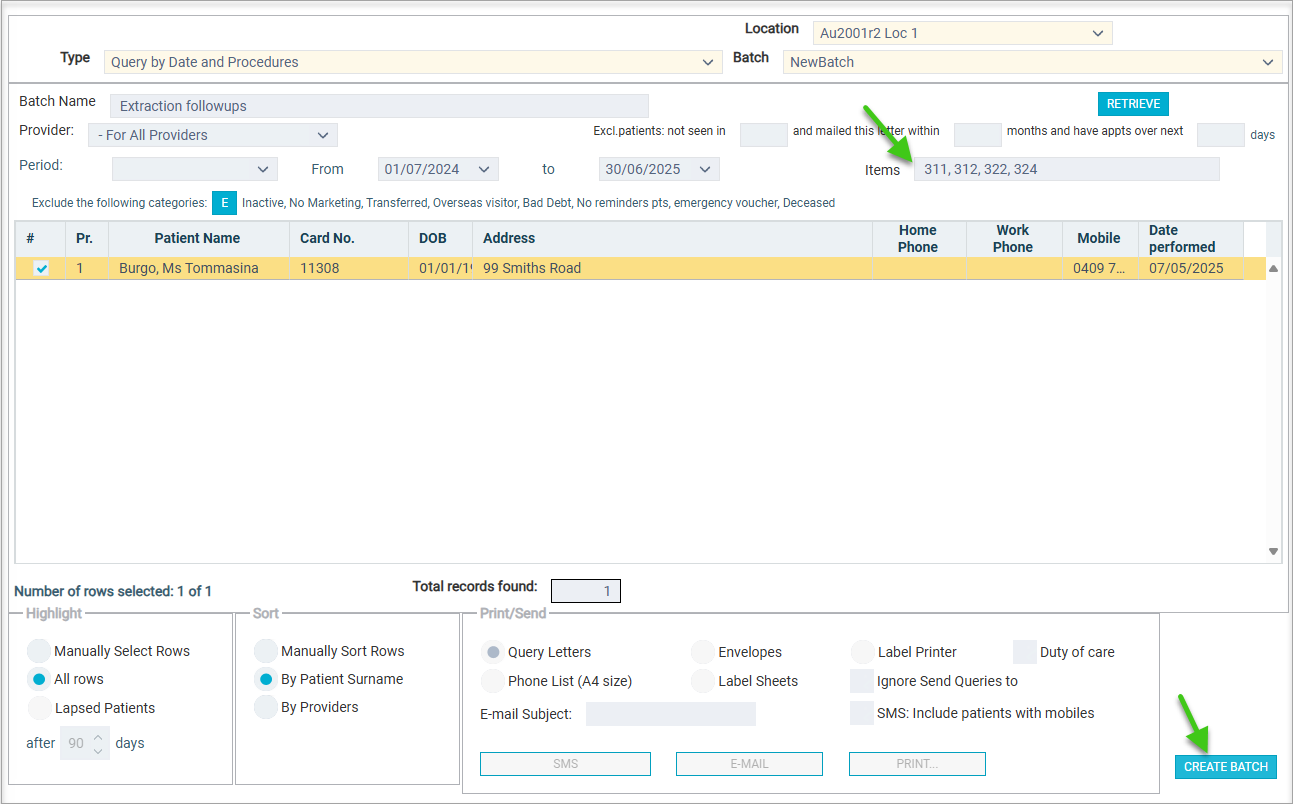Click address cell 99 Smiths Road
Screen dimensions: 1293x804
tap(672, 268)
